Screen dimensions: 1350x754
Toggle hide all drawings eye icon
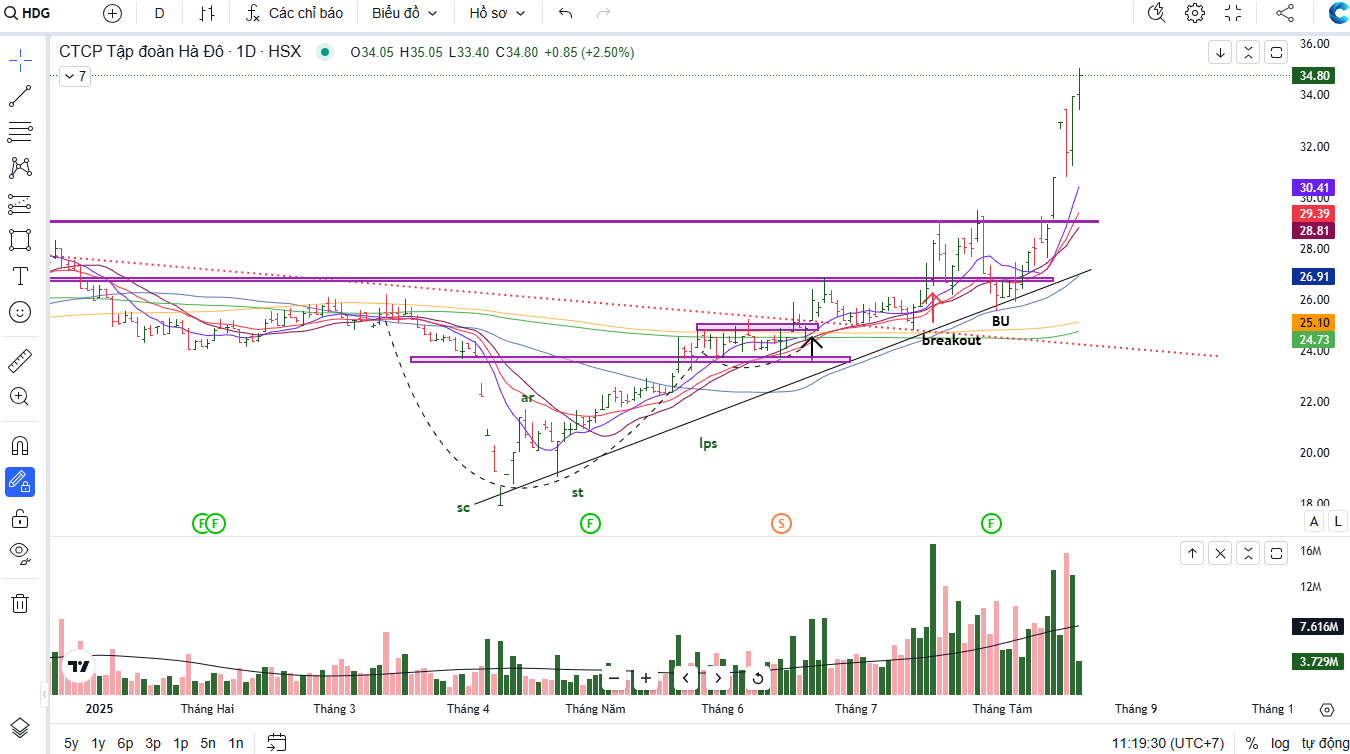point(20,552)
